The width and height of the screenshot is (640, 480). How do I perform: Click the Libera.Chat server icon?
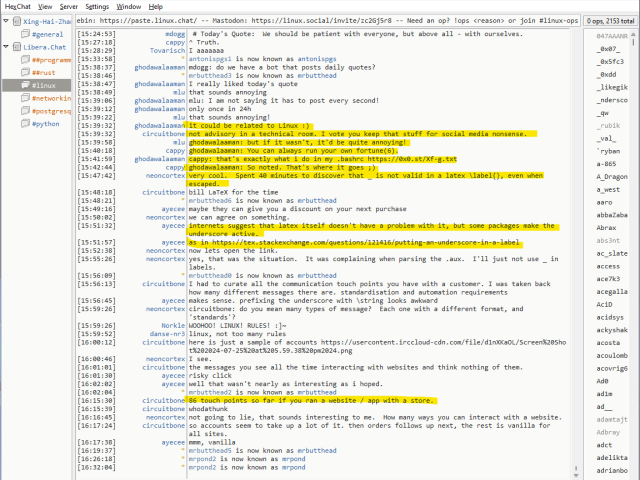15,47
